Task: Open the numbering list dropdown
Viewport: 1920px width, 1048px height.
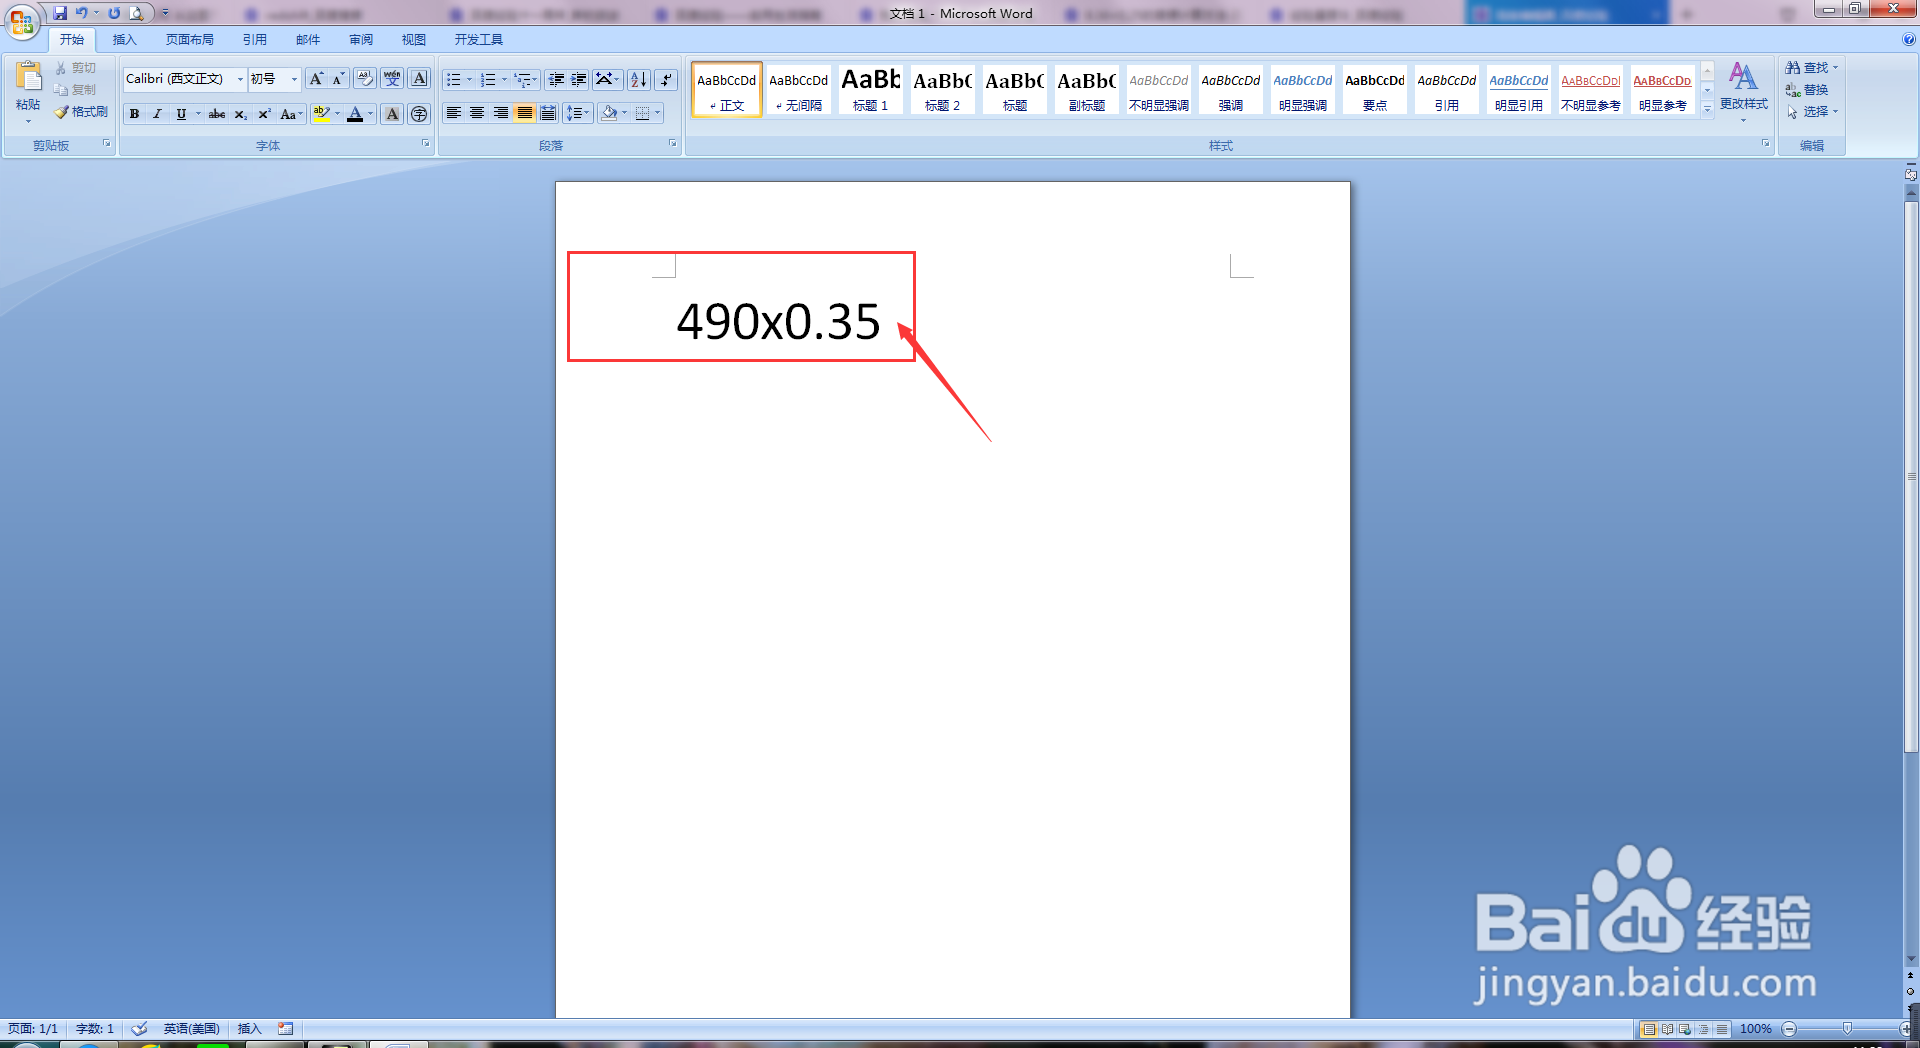Action: click(504, 79)
